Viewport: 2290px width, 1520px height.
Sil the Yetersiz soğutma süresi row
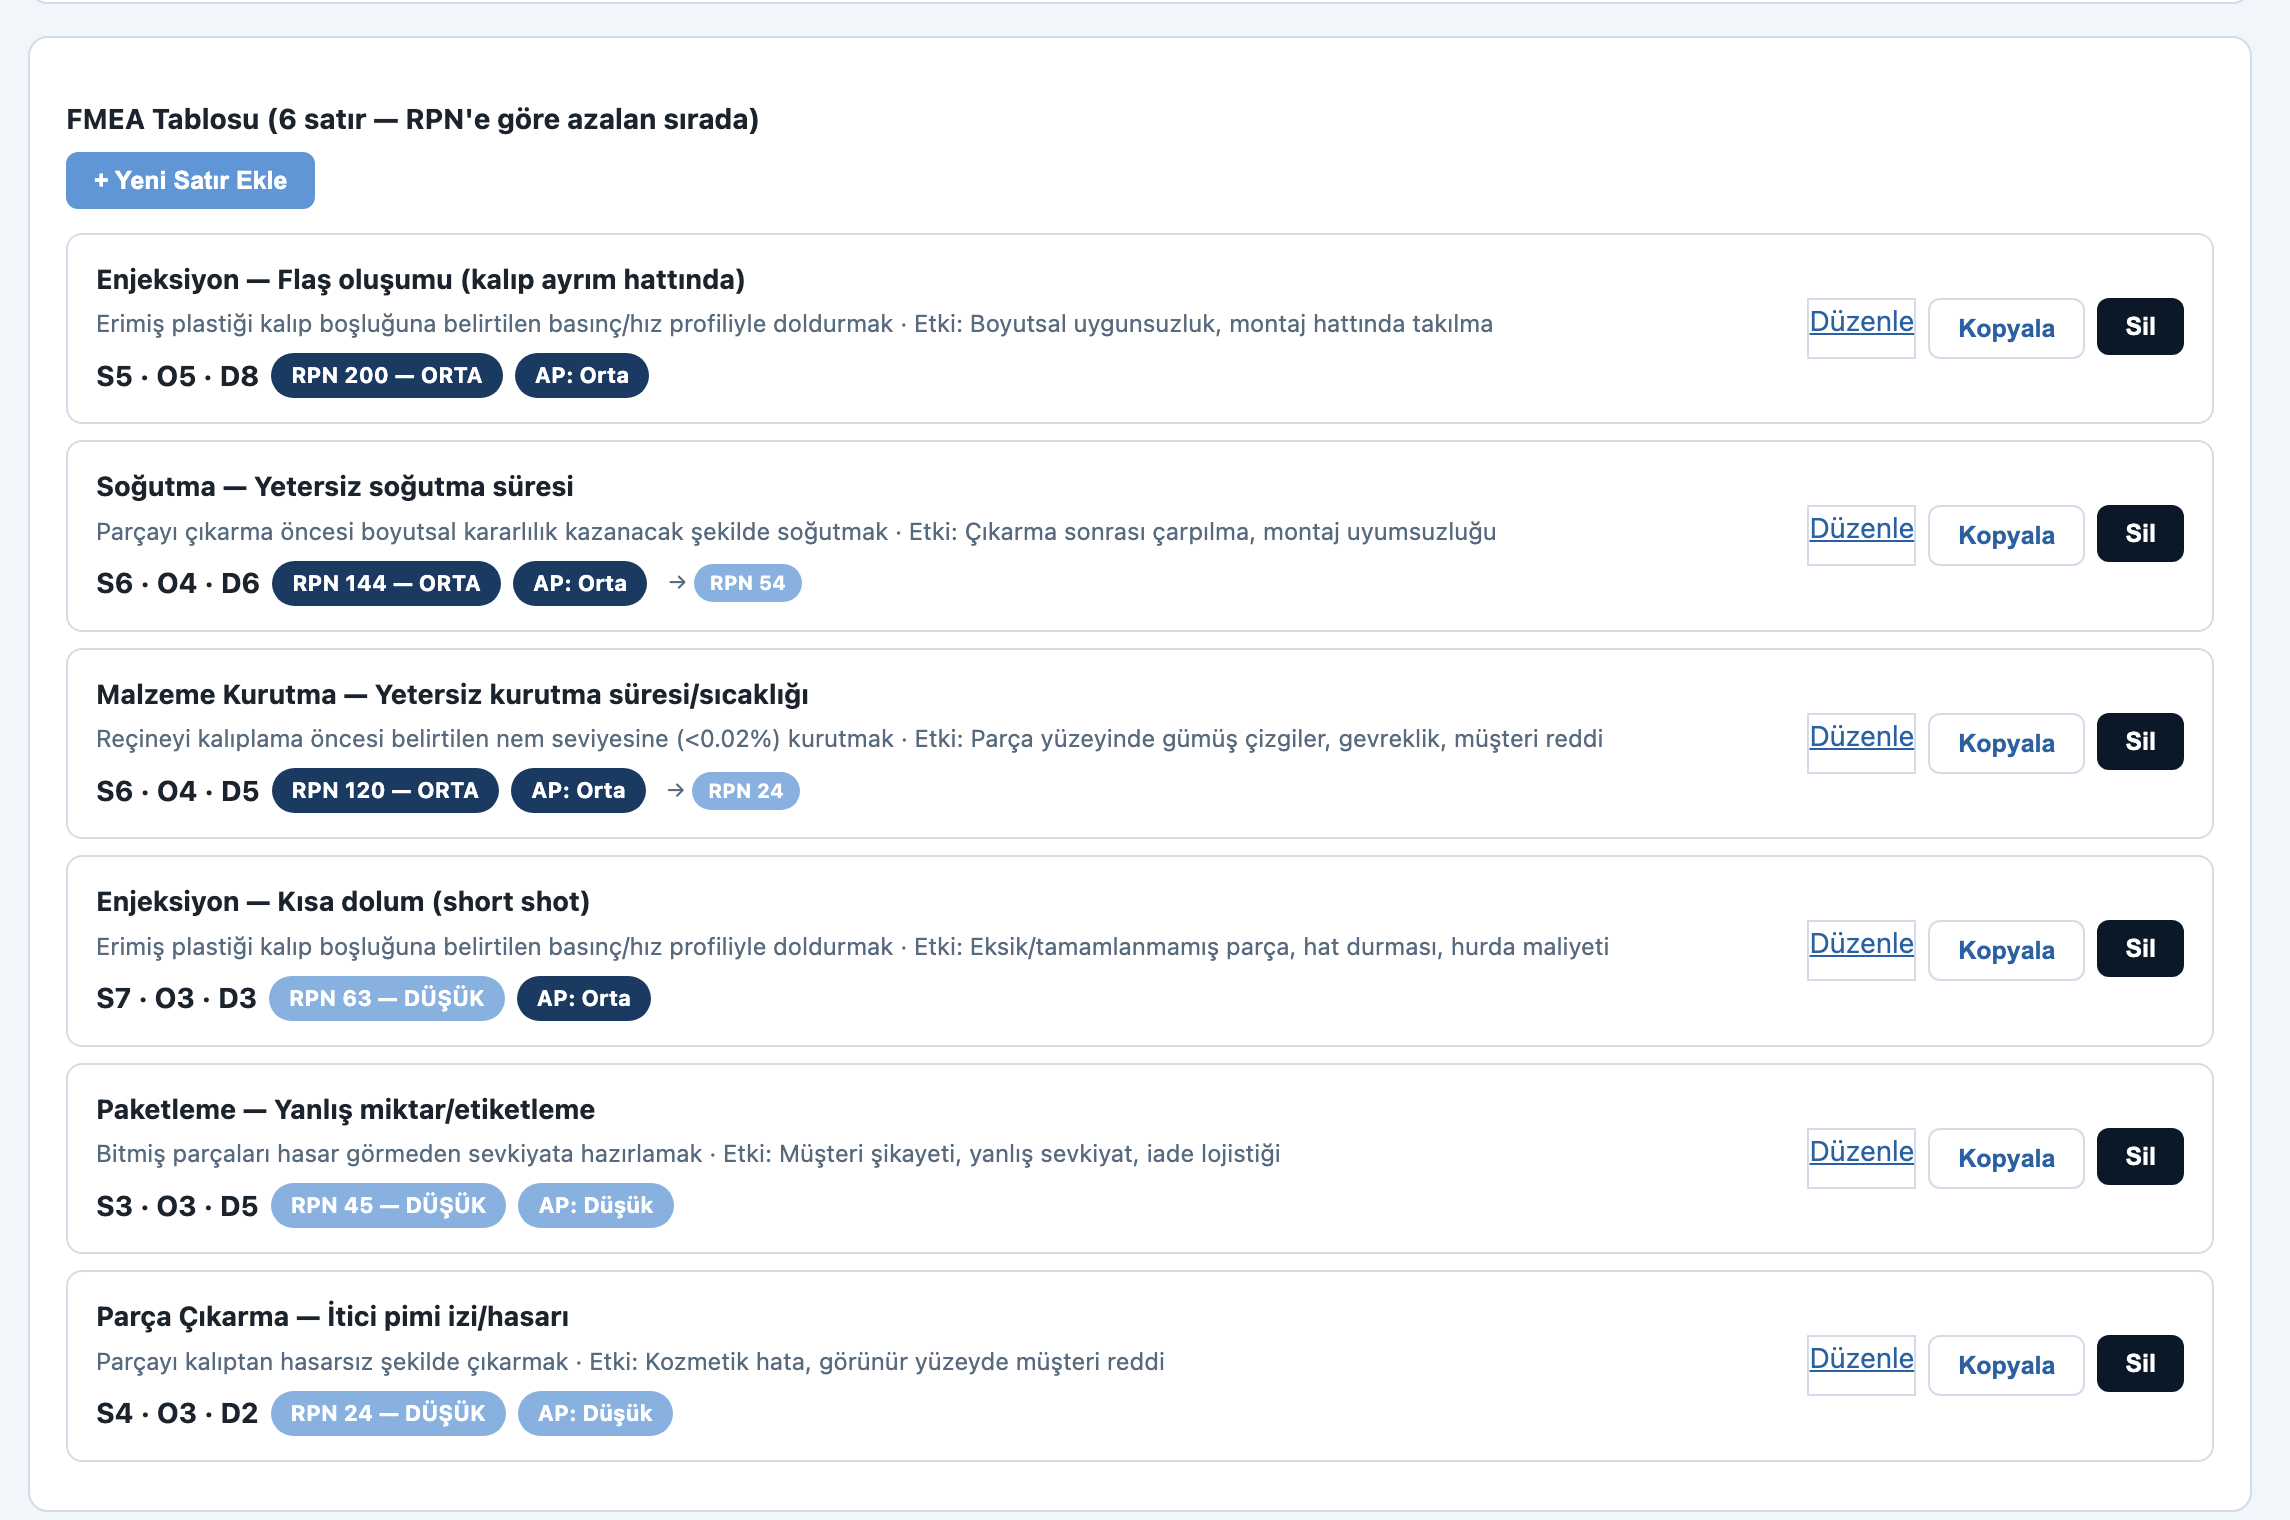tap(2140, 533)
